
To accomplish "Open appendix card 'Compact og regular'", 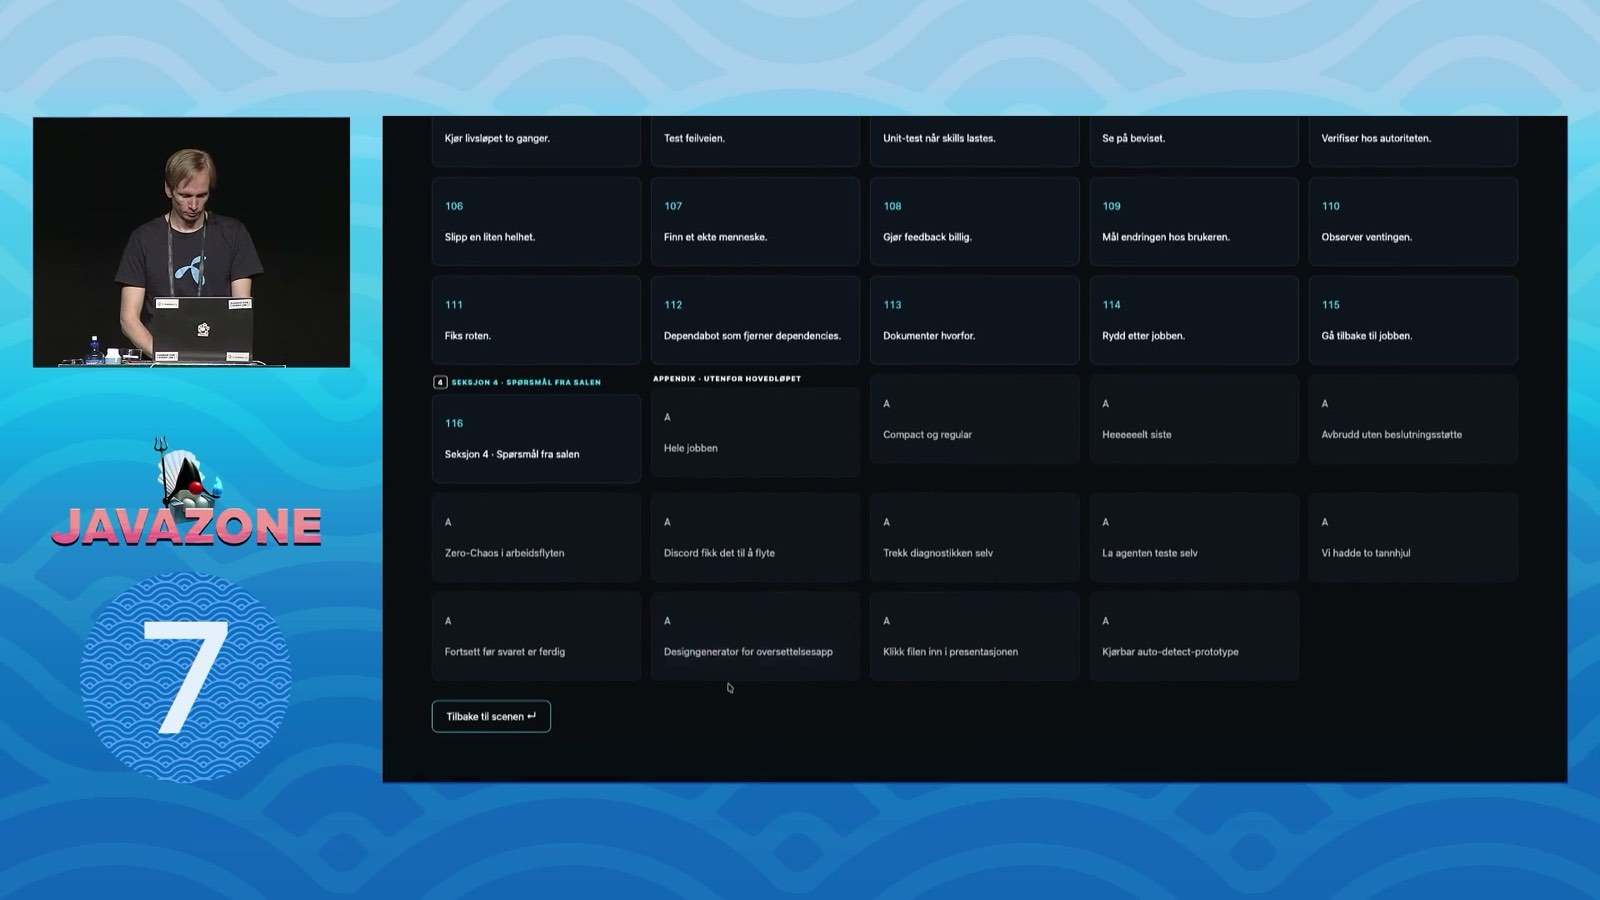I will [974, 419].
